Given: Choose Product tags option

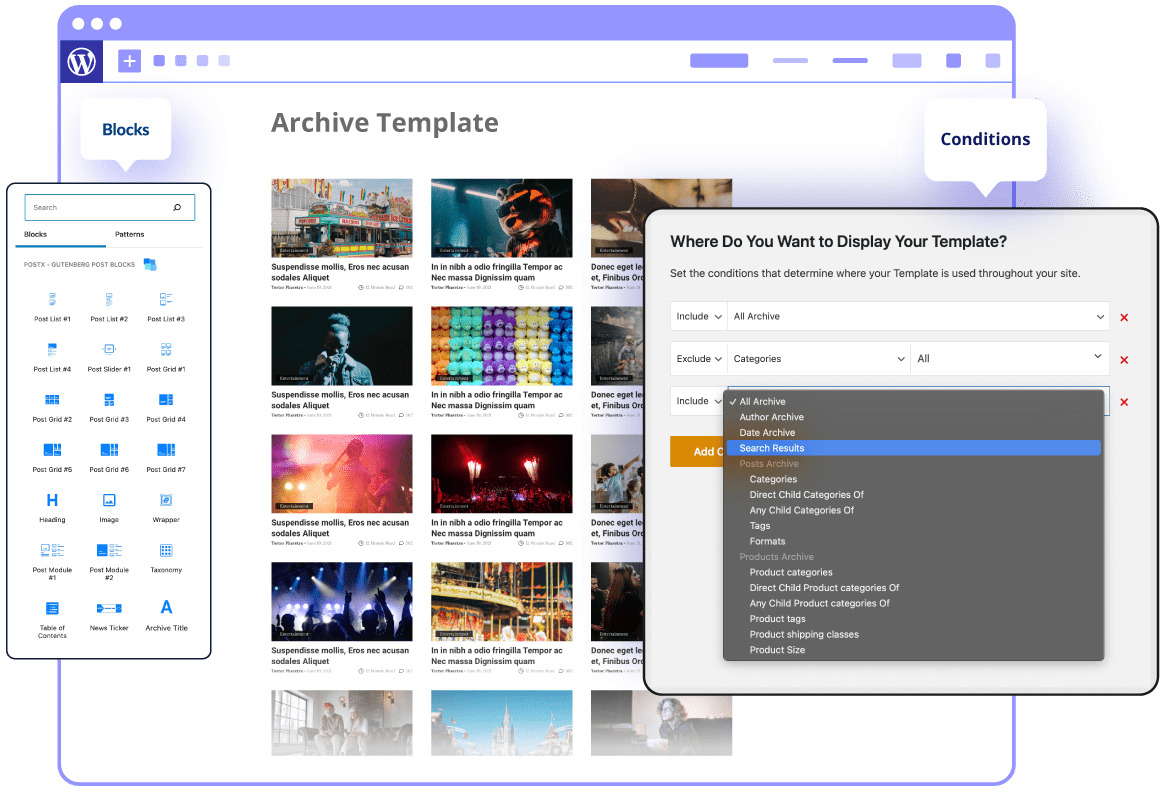Looking at the screenshot, I should tap(913, 619).
